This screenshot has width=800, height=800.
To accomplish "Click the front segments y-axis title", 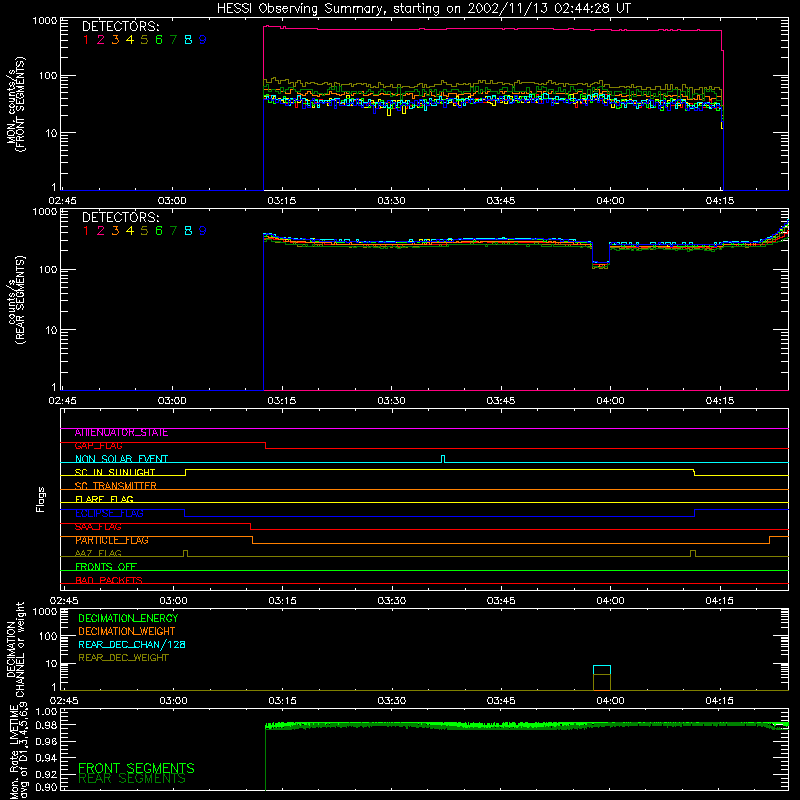I will 15,104.
